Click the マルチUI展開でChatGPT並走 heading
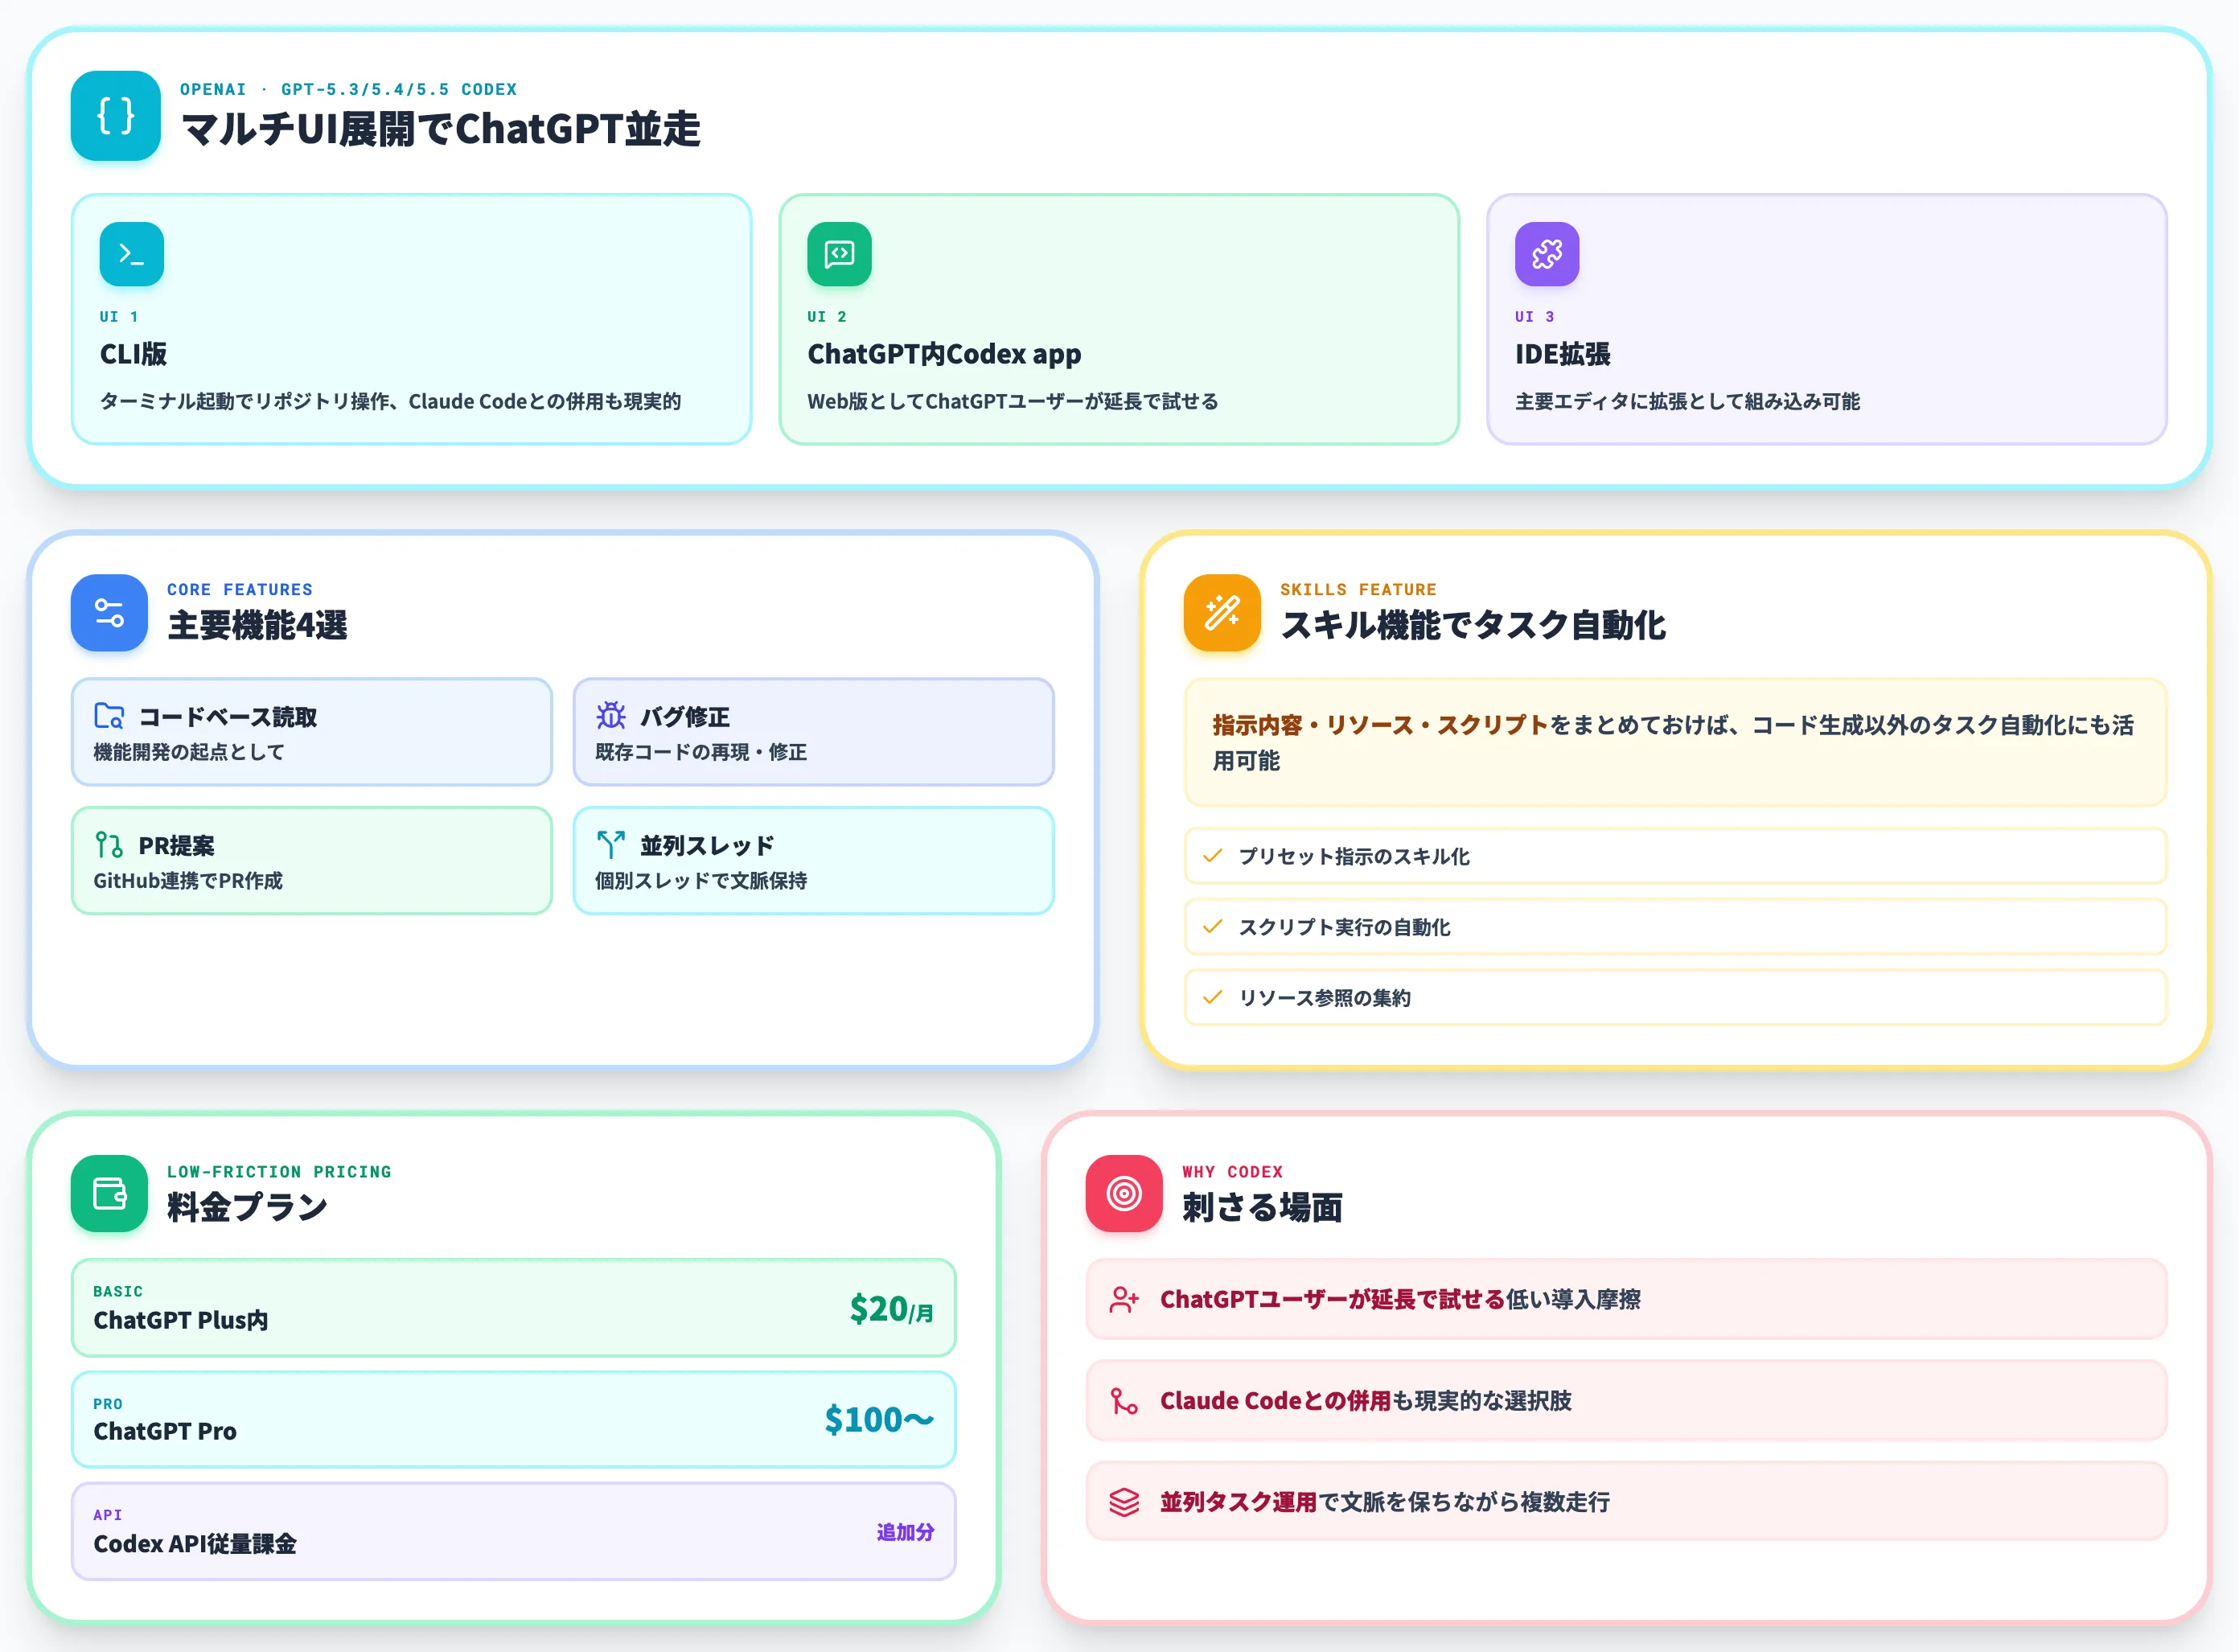 [440, 129]
